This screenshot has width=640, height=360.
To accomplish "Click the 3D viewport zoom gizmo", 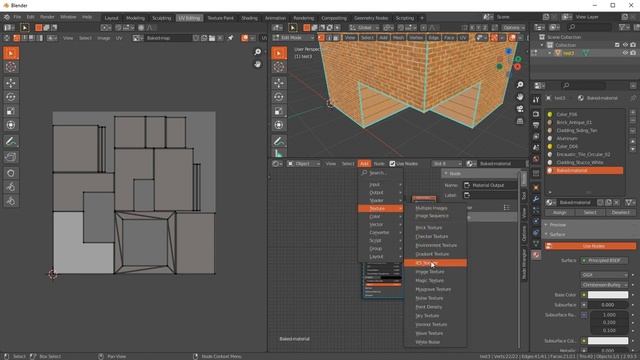I will tap(520, 84).
